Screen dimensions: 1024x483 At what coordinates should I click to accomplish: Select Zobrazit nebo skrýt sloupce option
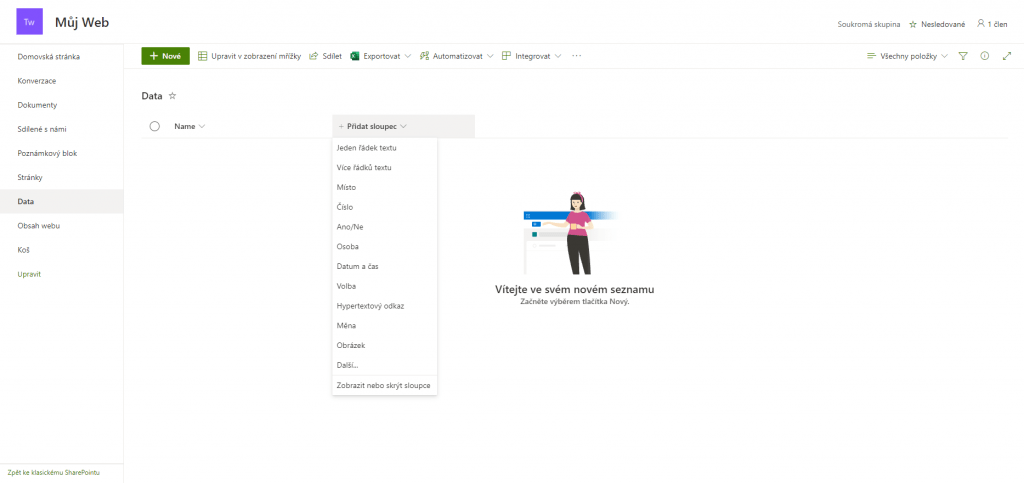[x=384, y=385]
